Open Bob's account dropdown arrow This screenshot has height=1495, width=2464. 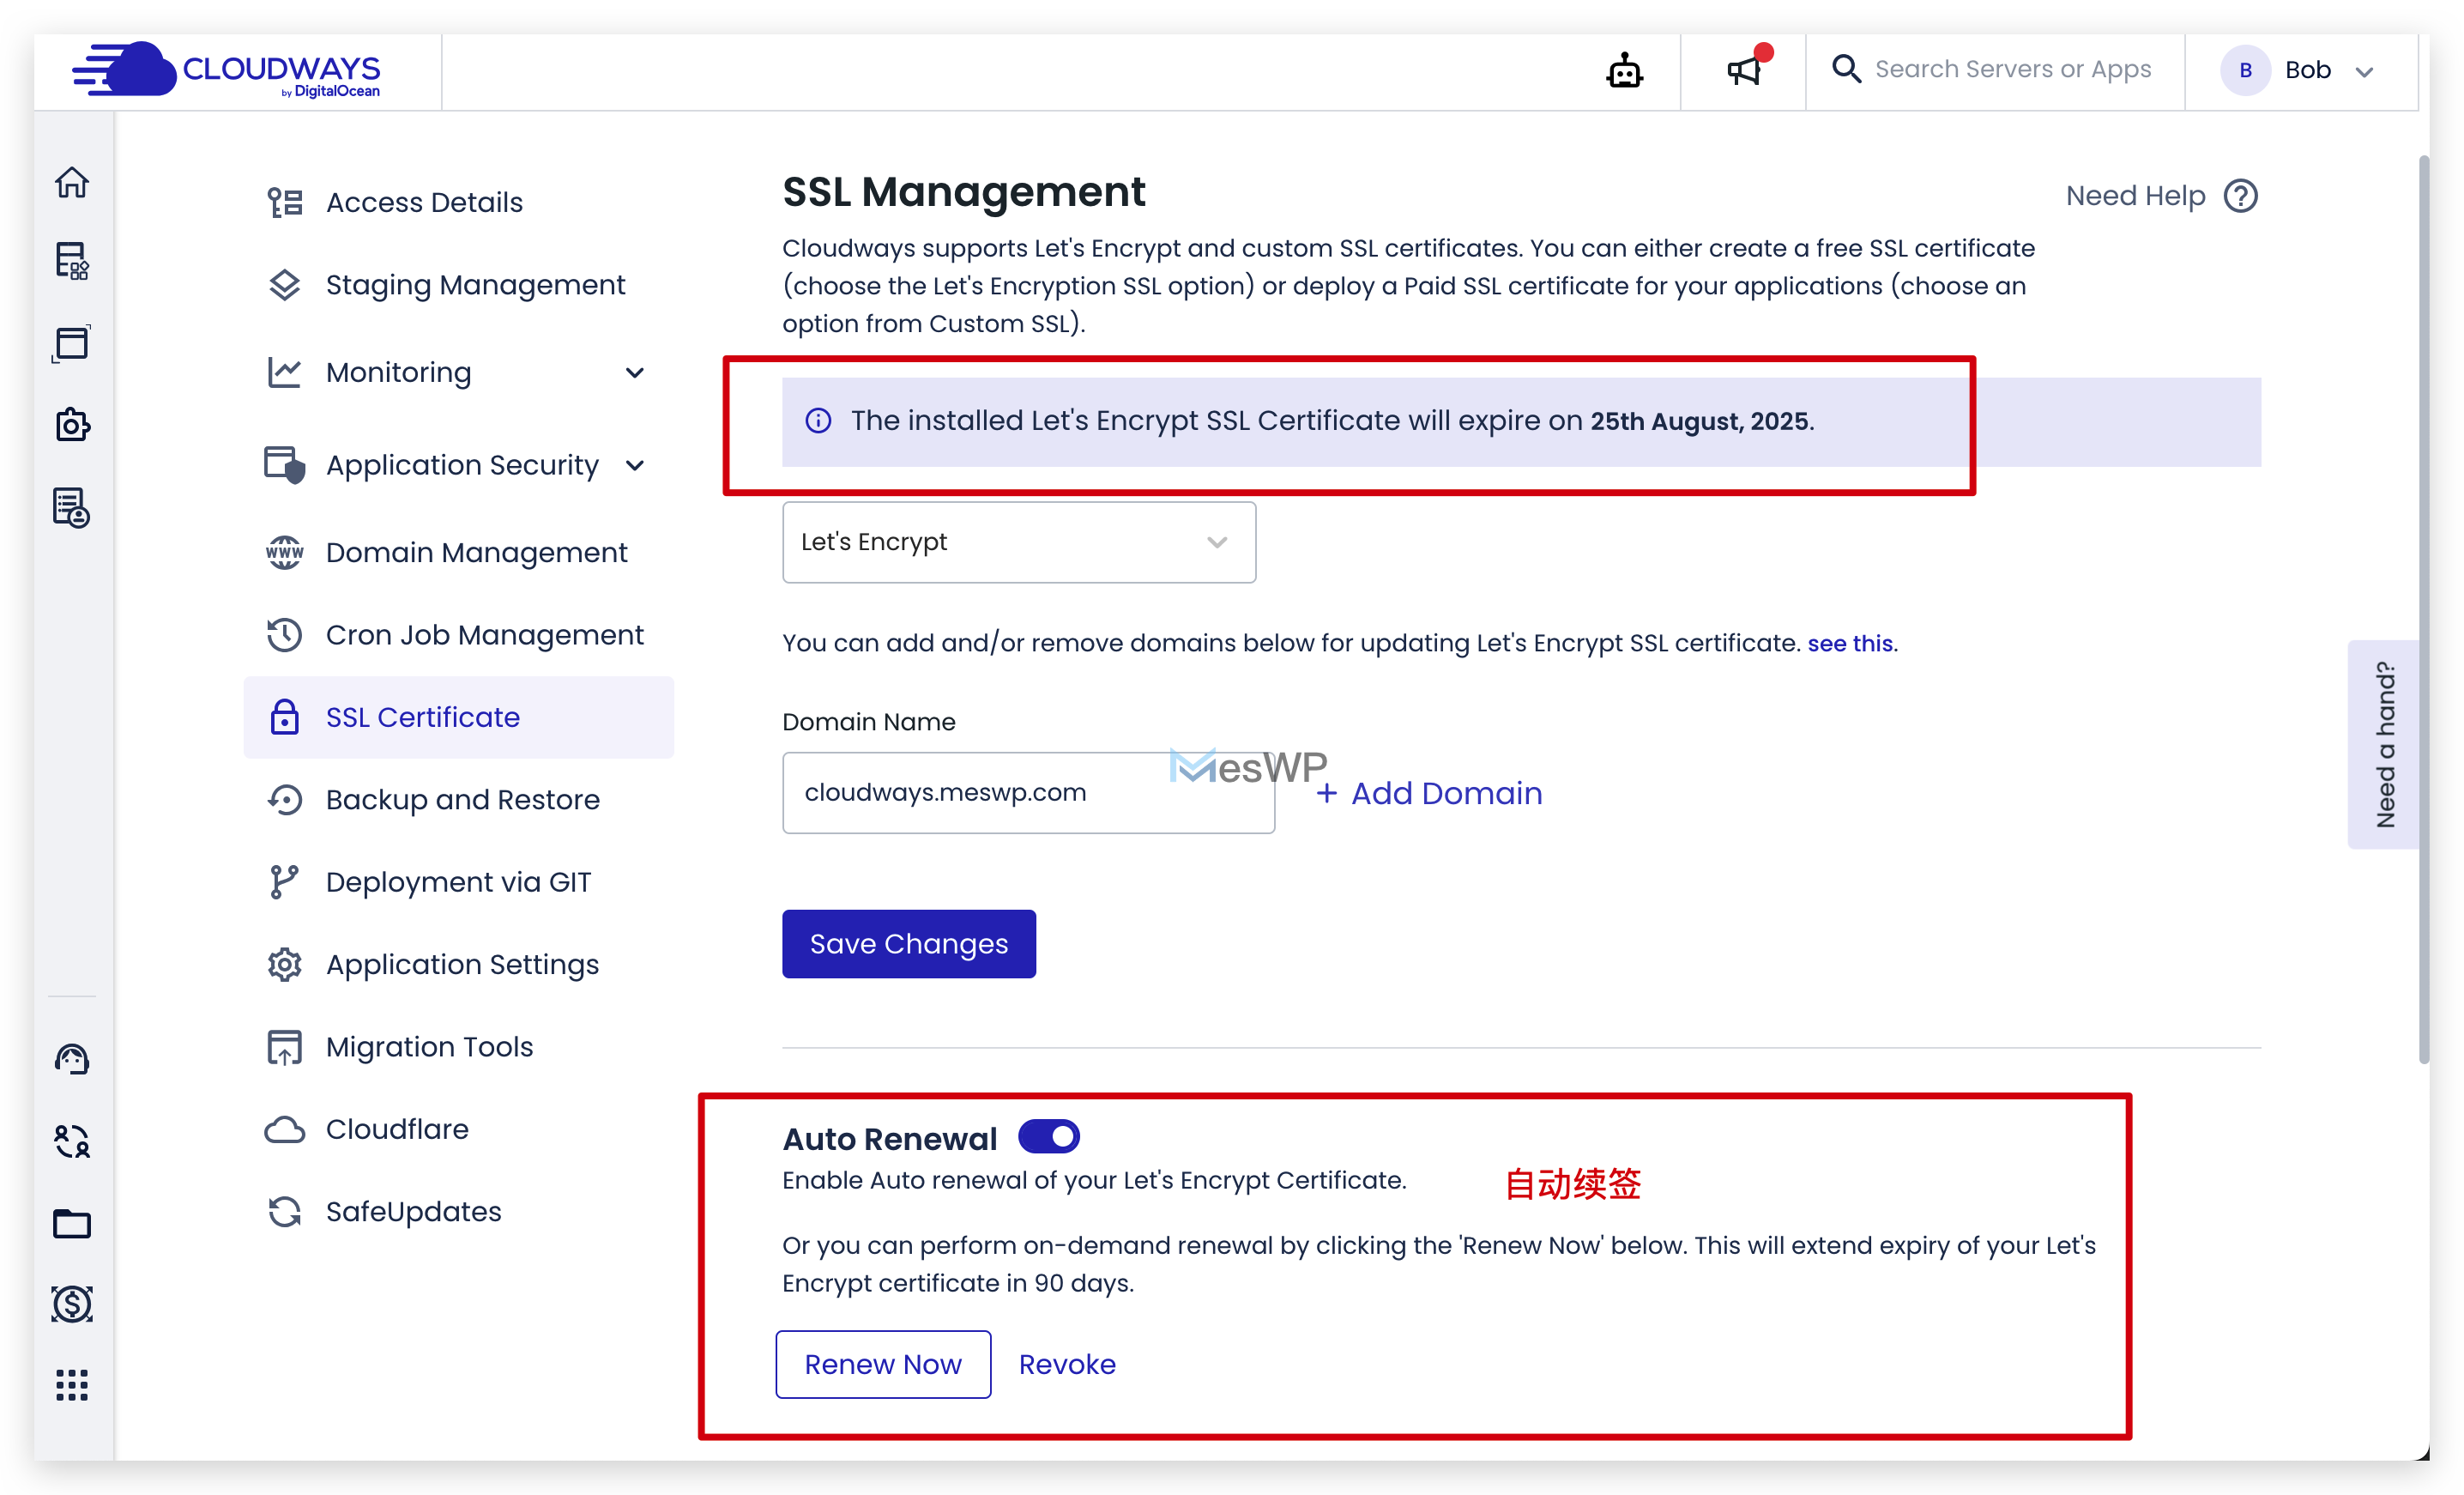(2365, 72)
